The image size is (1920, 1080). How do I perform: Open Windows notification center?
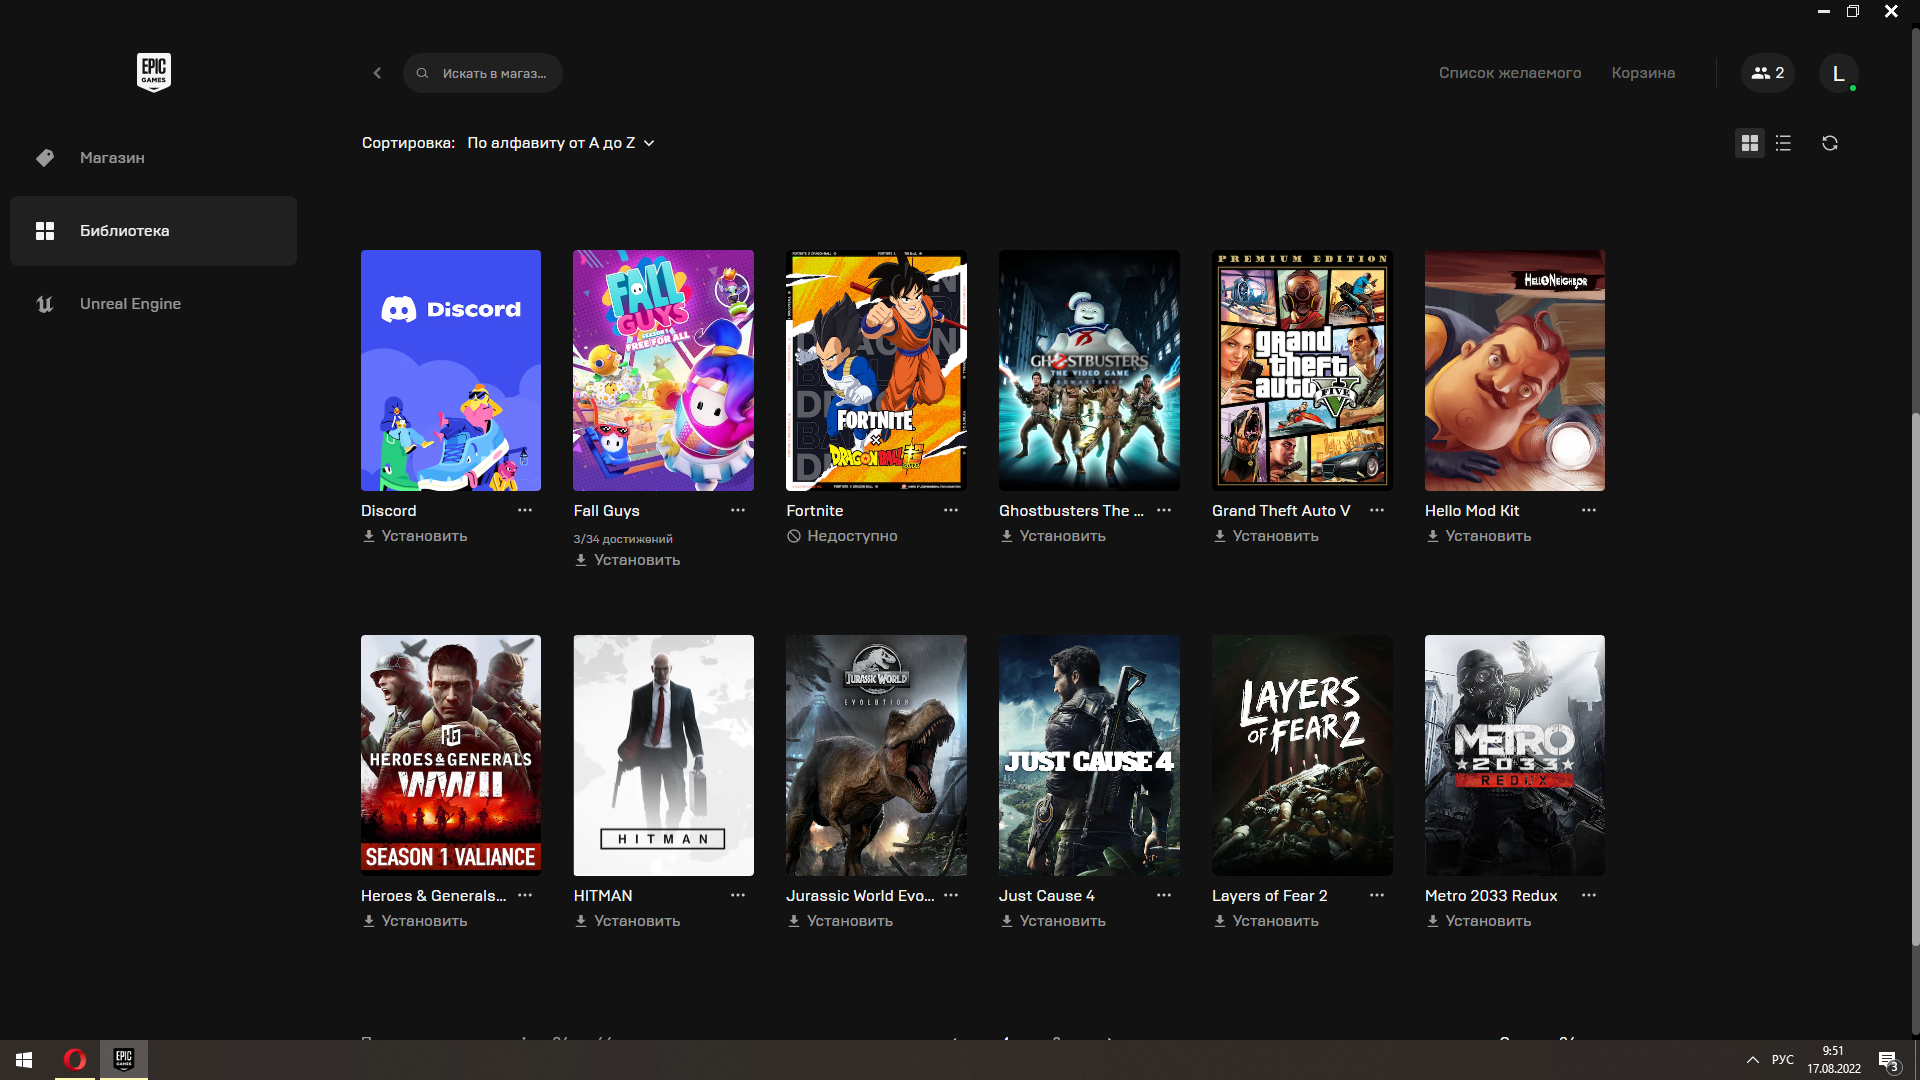pos(1888,1060)
